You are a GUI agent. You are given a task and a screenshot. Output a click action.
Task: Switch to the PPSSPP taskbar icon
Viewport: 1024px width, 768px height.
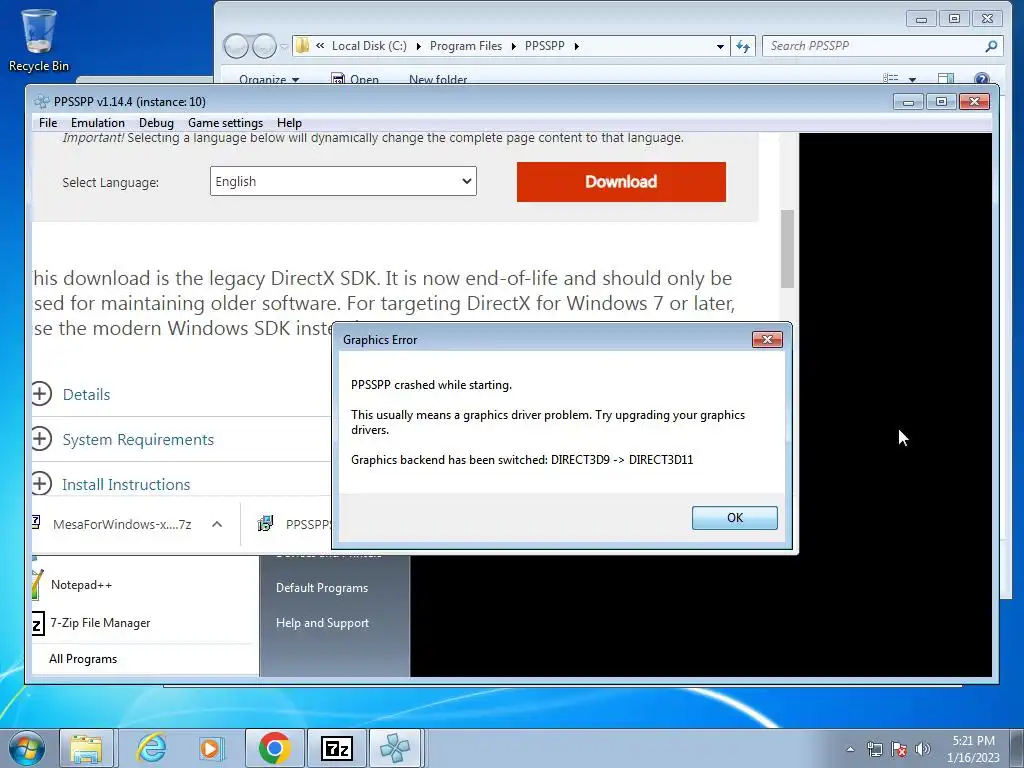coord(395,748)
